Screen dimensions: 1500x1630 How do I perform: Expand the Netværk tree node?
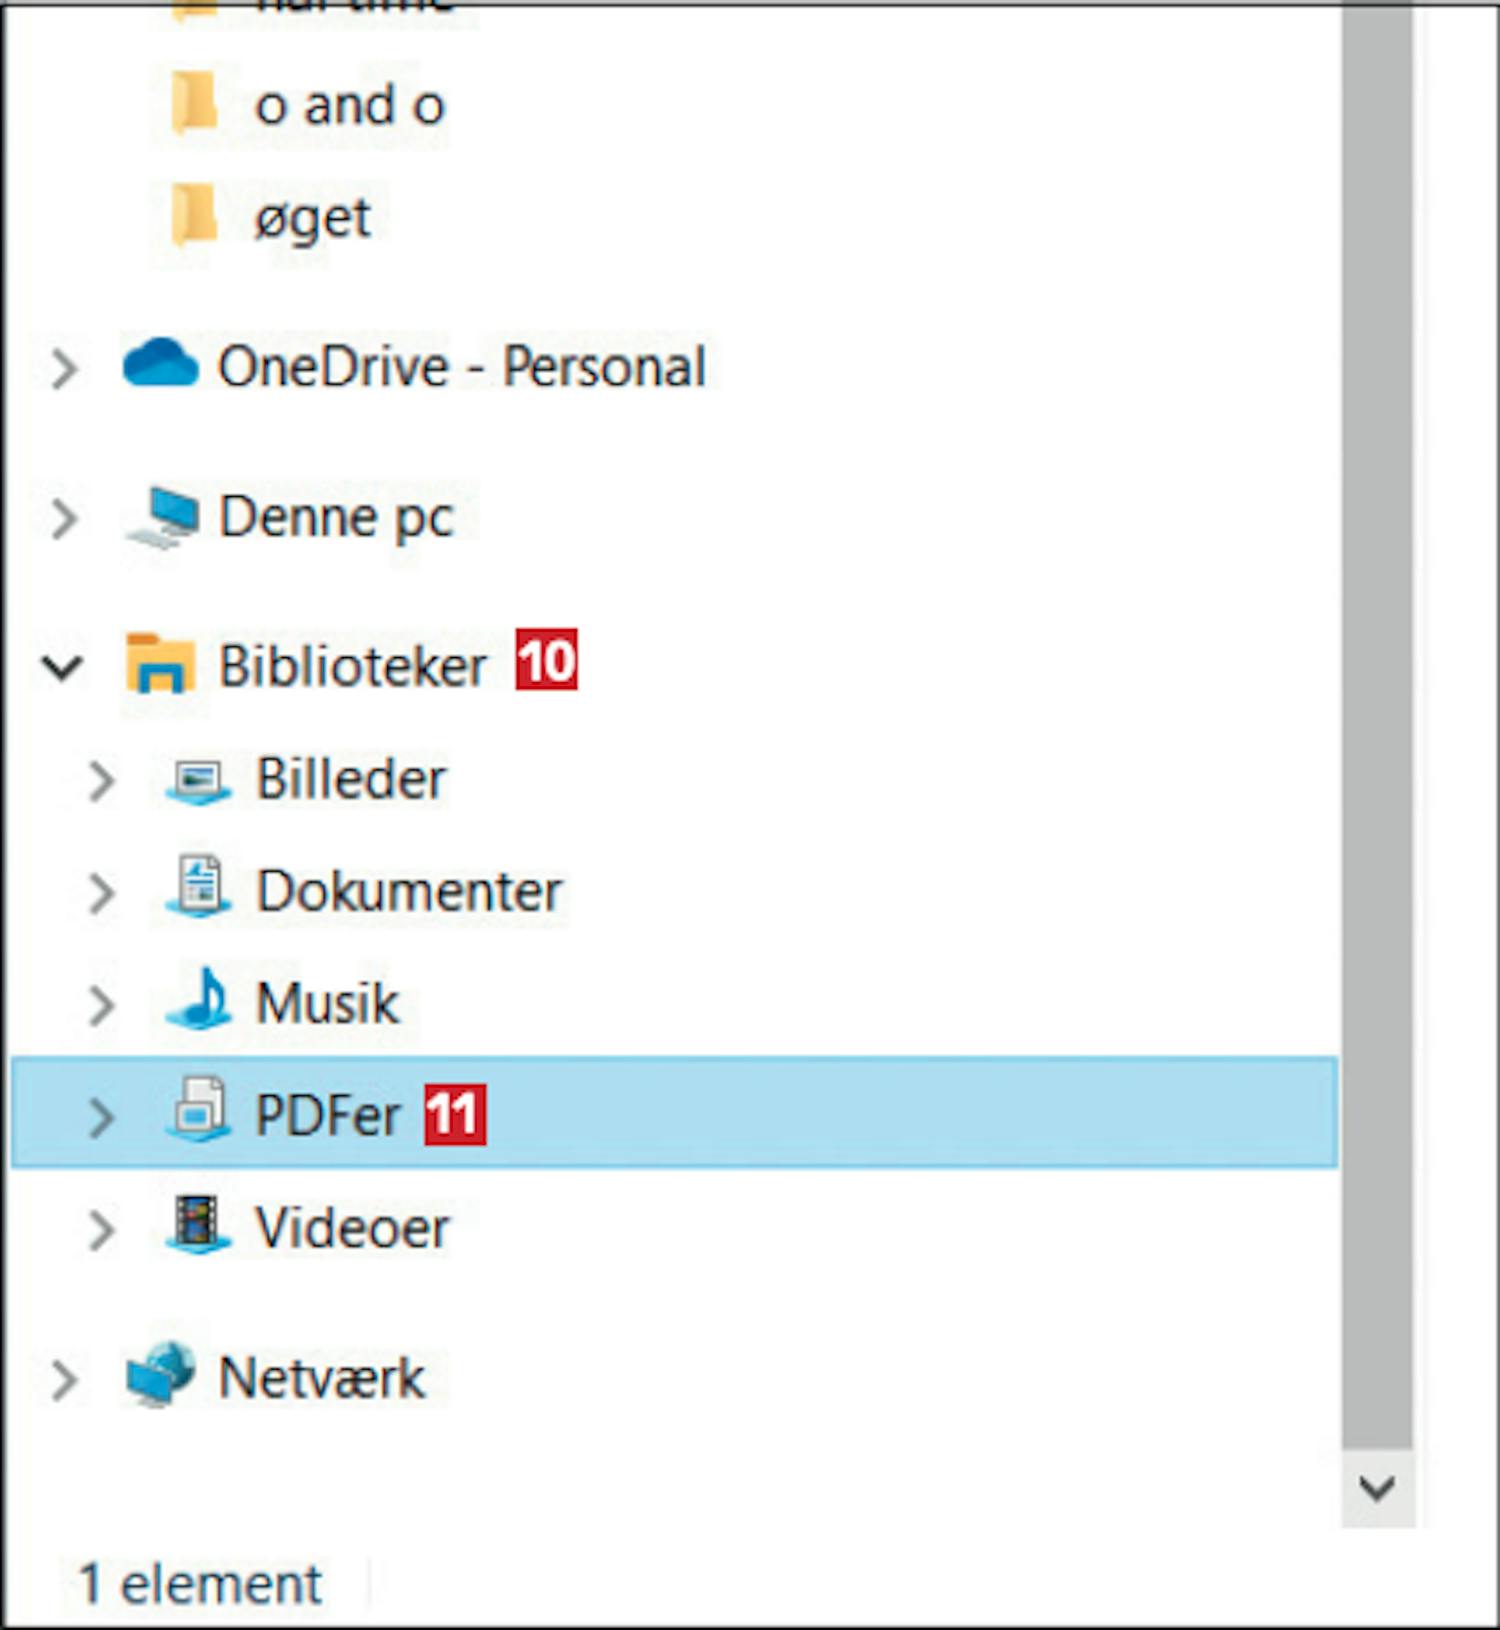pyautogui.click(x=64, y=1380)
